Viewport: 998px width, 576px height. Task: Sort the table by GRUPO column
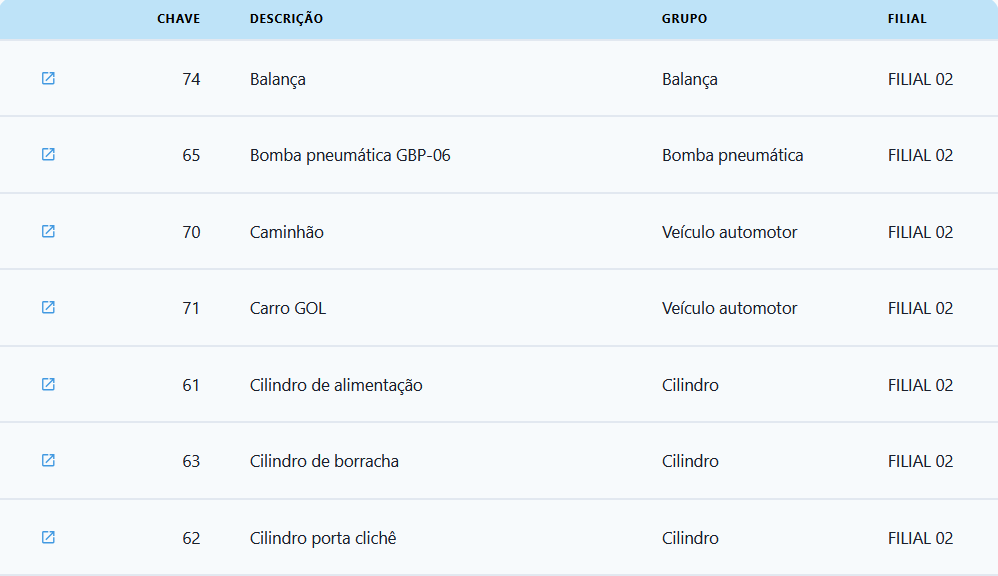tap(683, 18)
